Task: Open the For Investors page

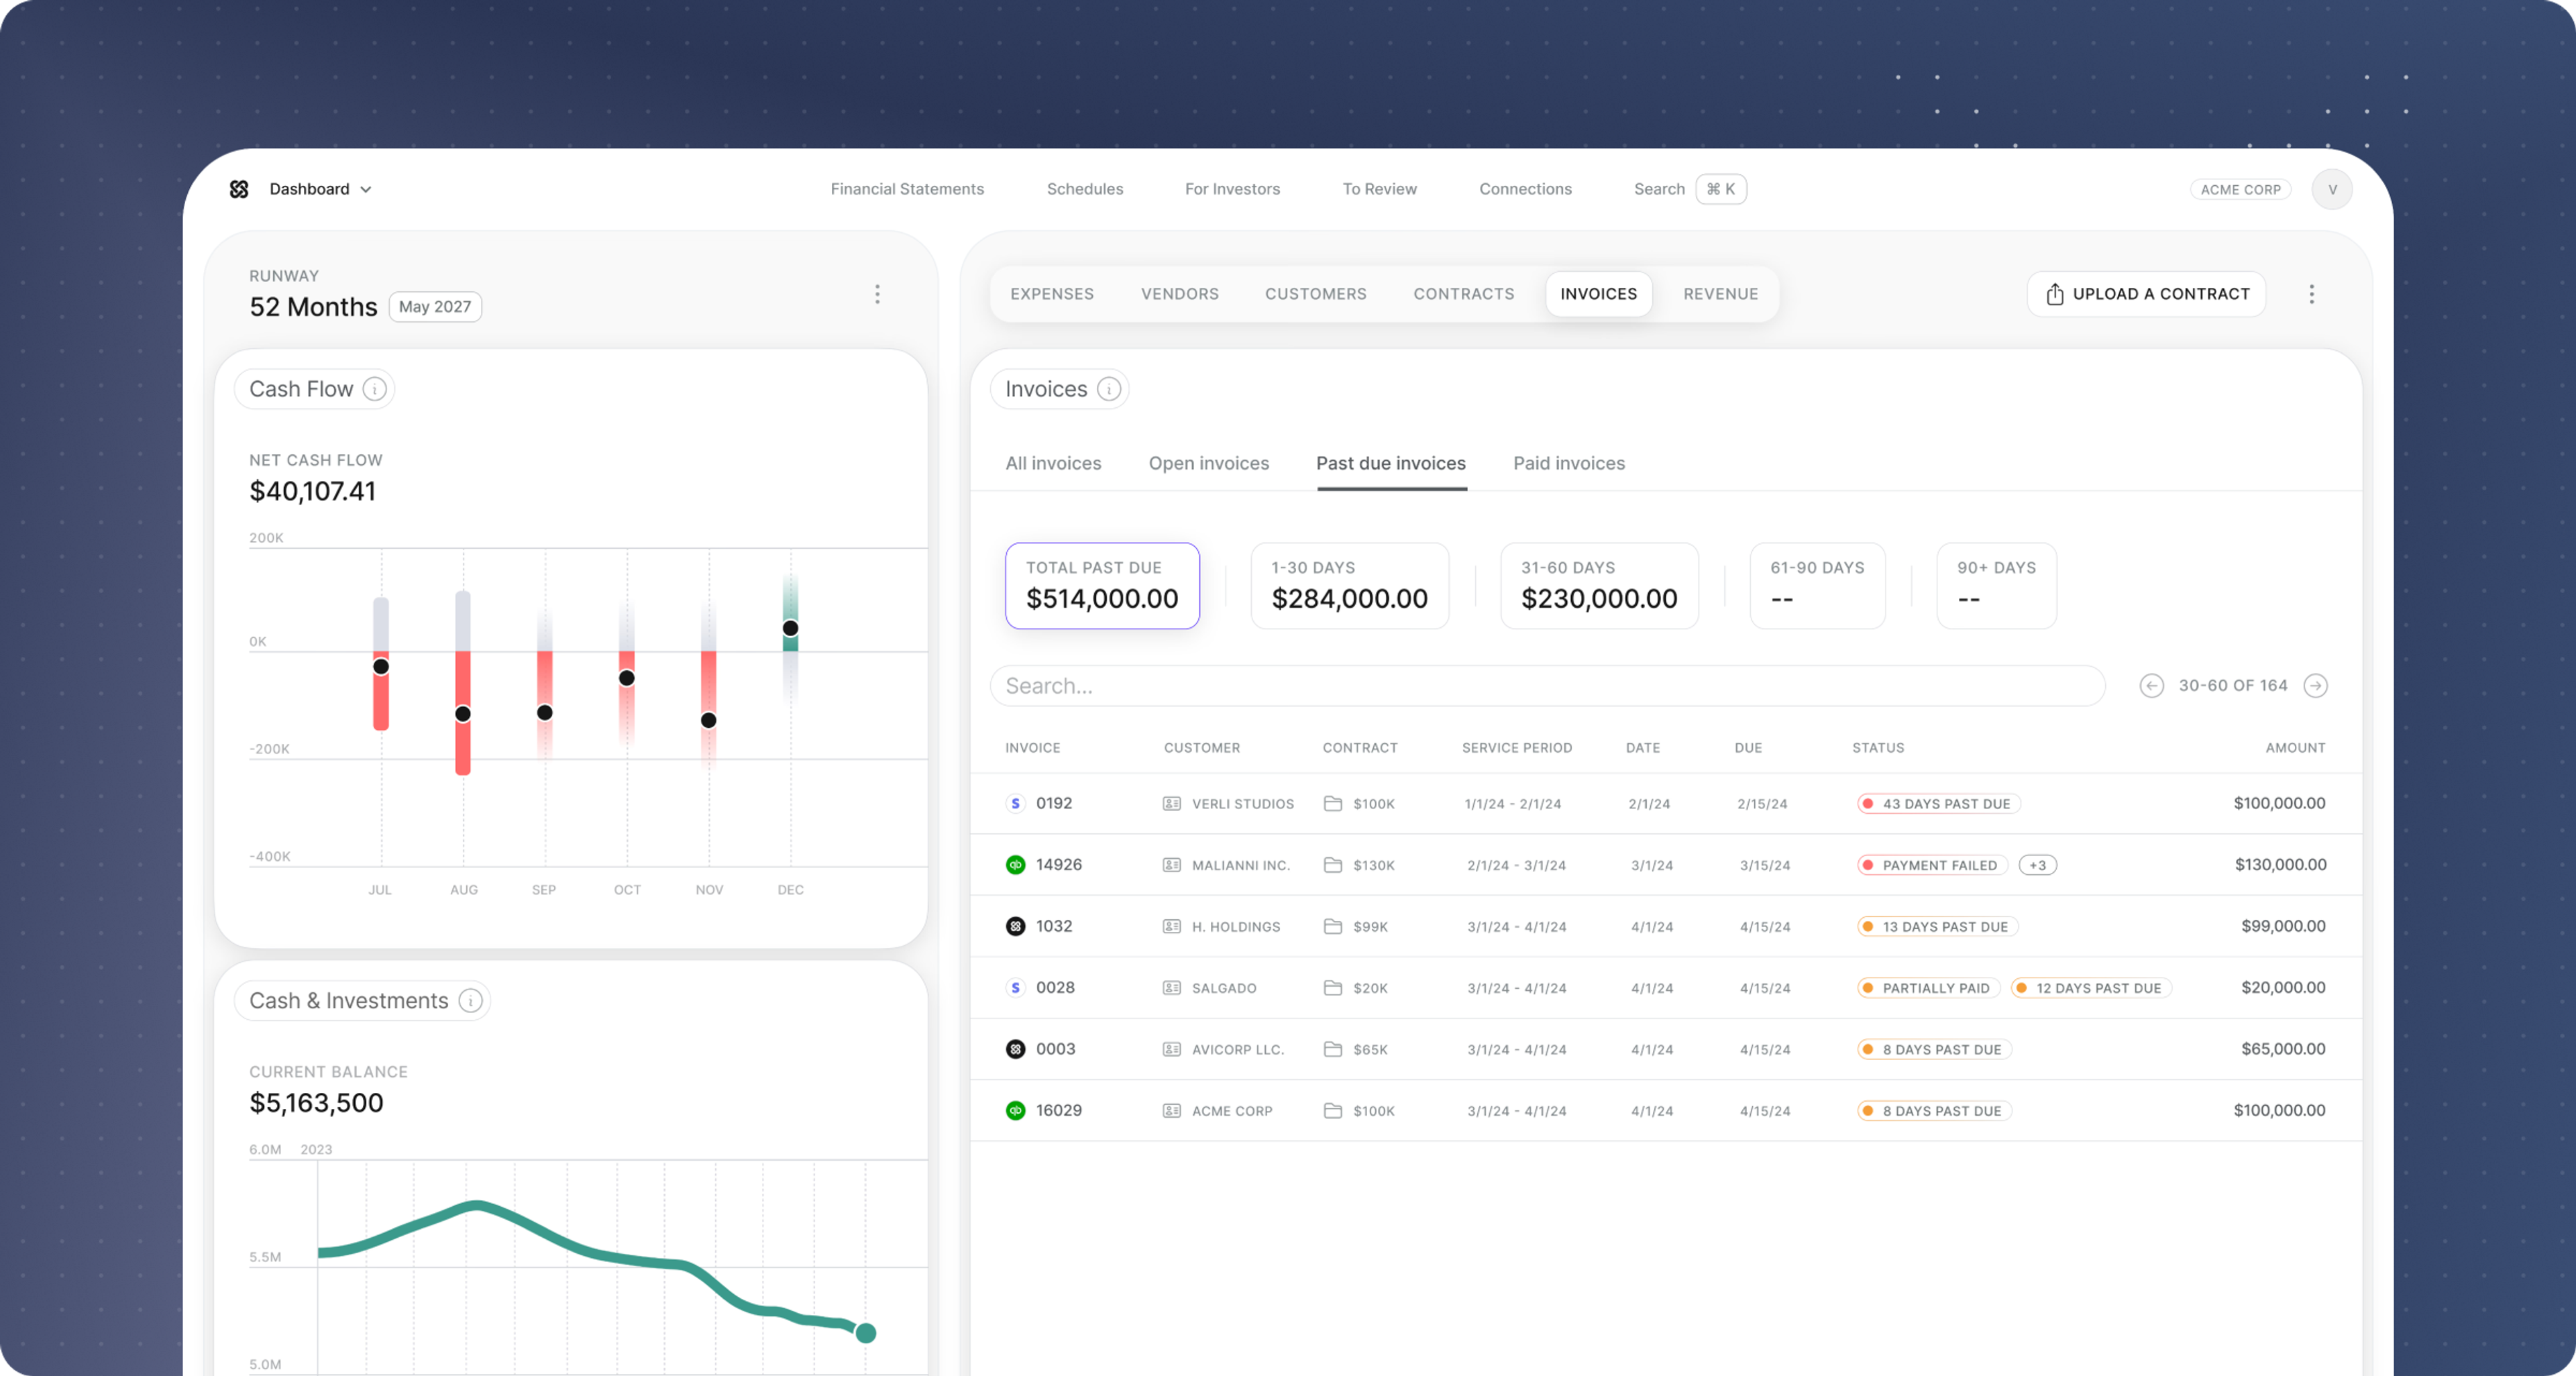Action: pyautogui.click(x=1232, y=189)
